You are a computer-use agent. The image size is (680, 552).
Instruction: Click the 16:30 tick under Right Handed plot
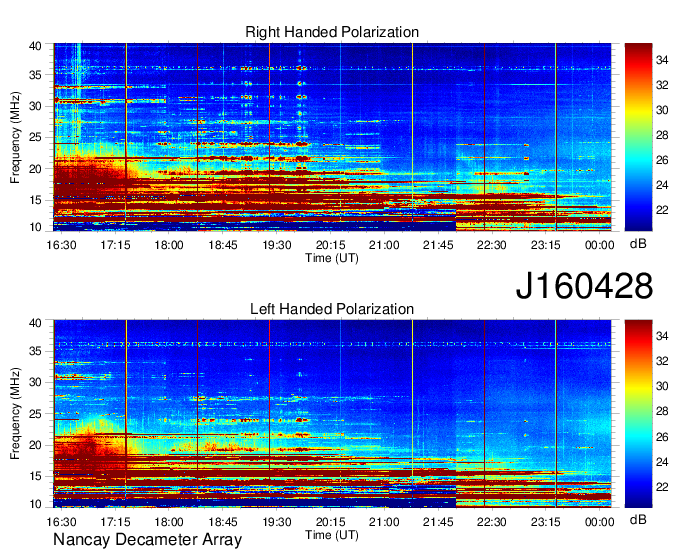61,245
